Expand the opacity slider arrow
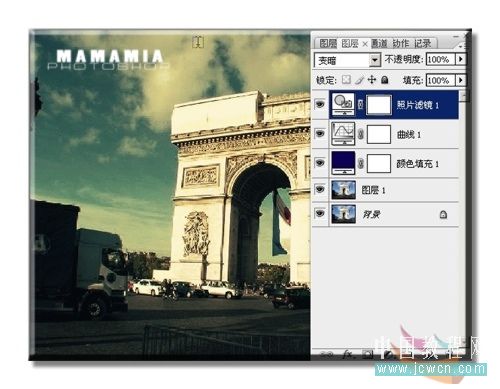Image resolution: width=500 pixels, height=389 pixels. pos(461,59)
